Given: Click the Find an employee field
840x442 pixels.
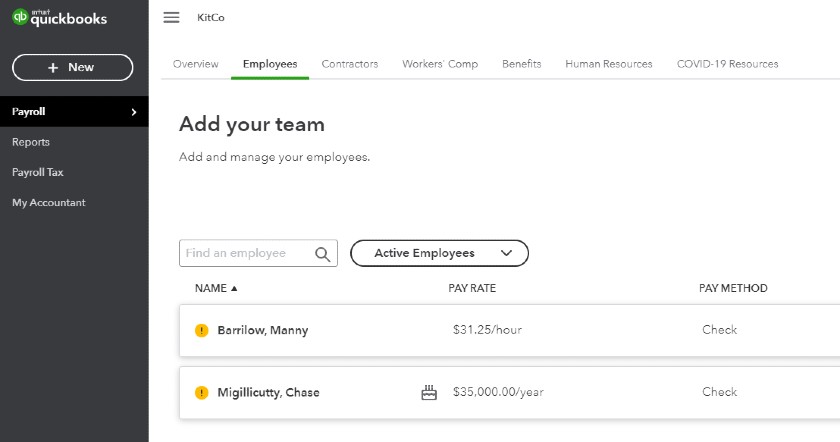Looking at the screenshot, I should pos(258,253).
